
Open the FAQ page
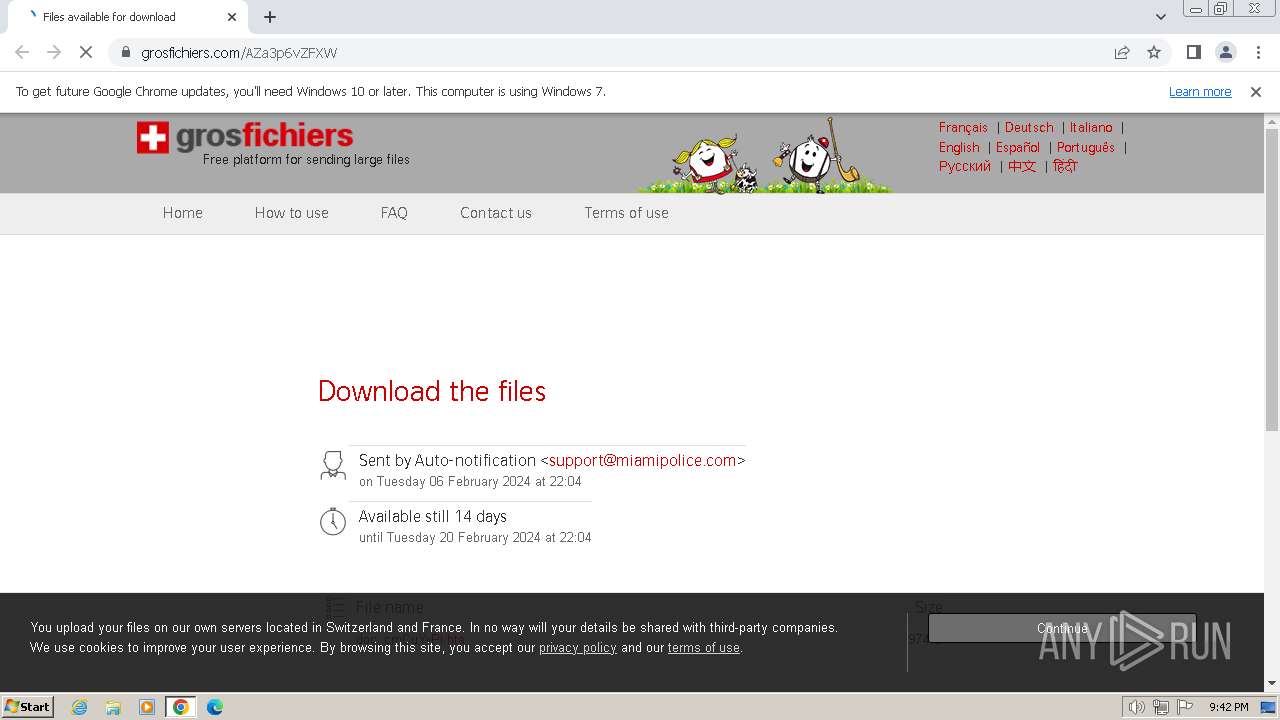(394, 213)
